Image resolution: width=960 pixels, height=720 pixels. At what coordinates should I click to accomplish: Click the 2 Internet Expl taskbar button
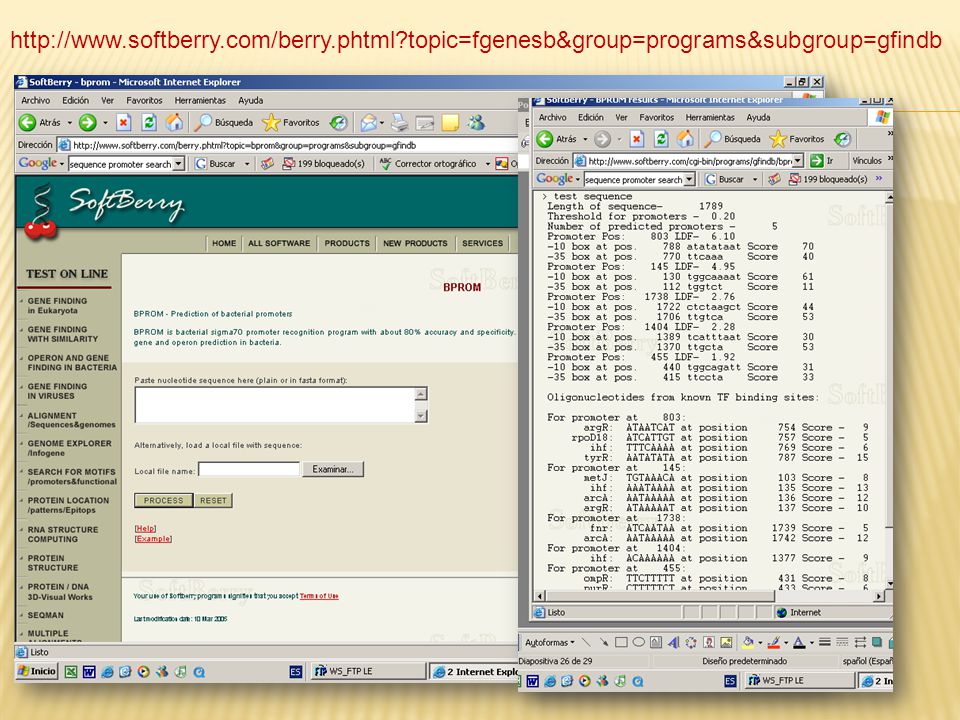pos(475,672)
